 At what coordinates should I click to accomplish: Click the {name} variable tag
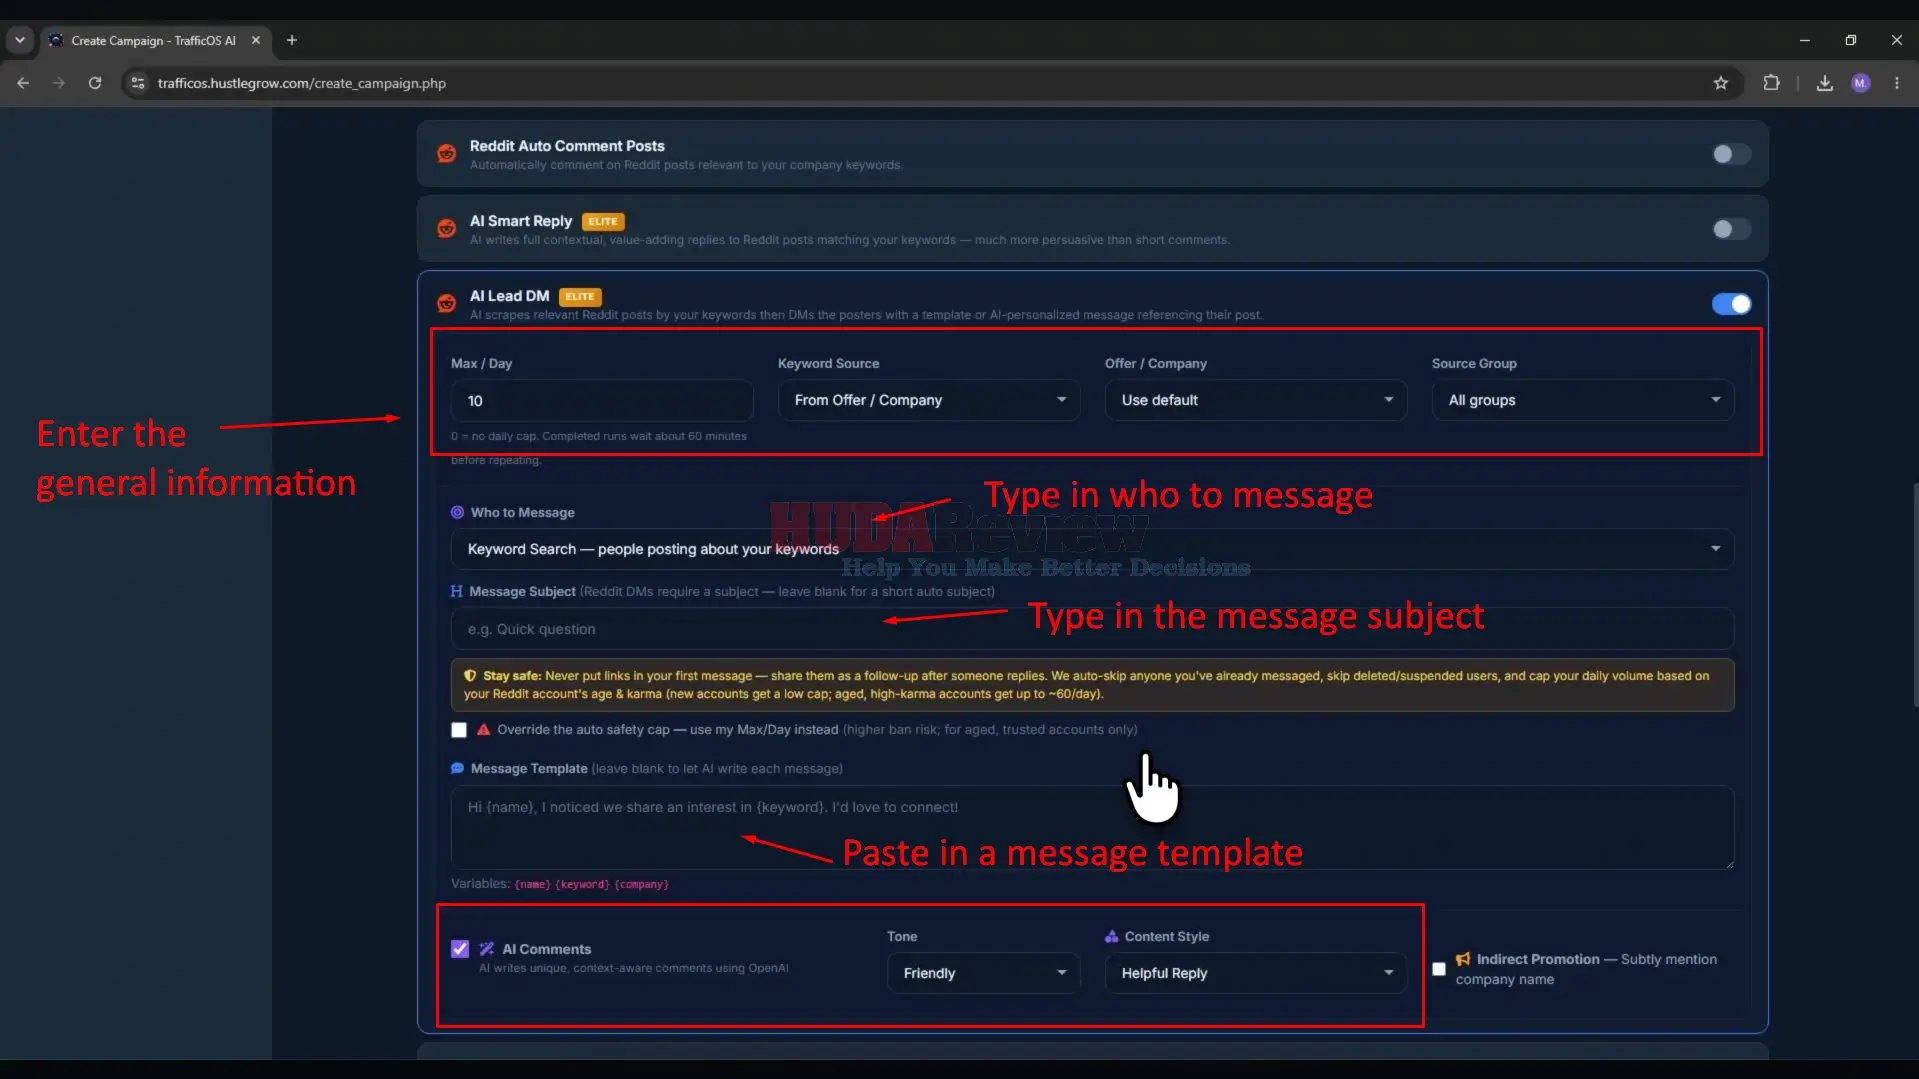pyautogui.click(x=533, y=884)
